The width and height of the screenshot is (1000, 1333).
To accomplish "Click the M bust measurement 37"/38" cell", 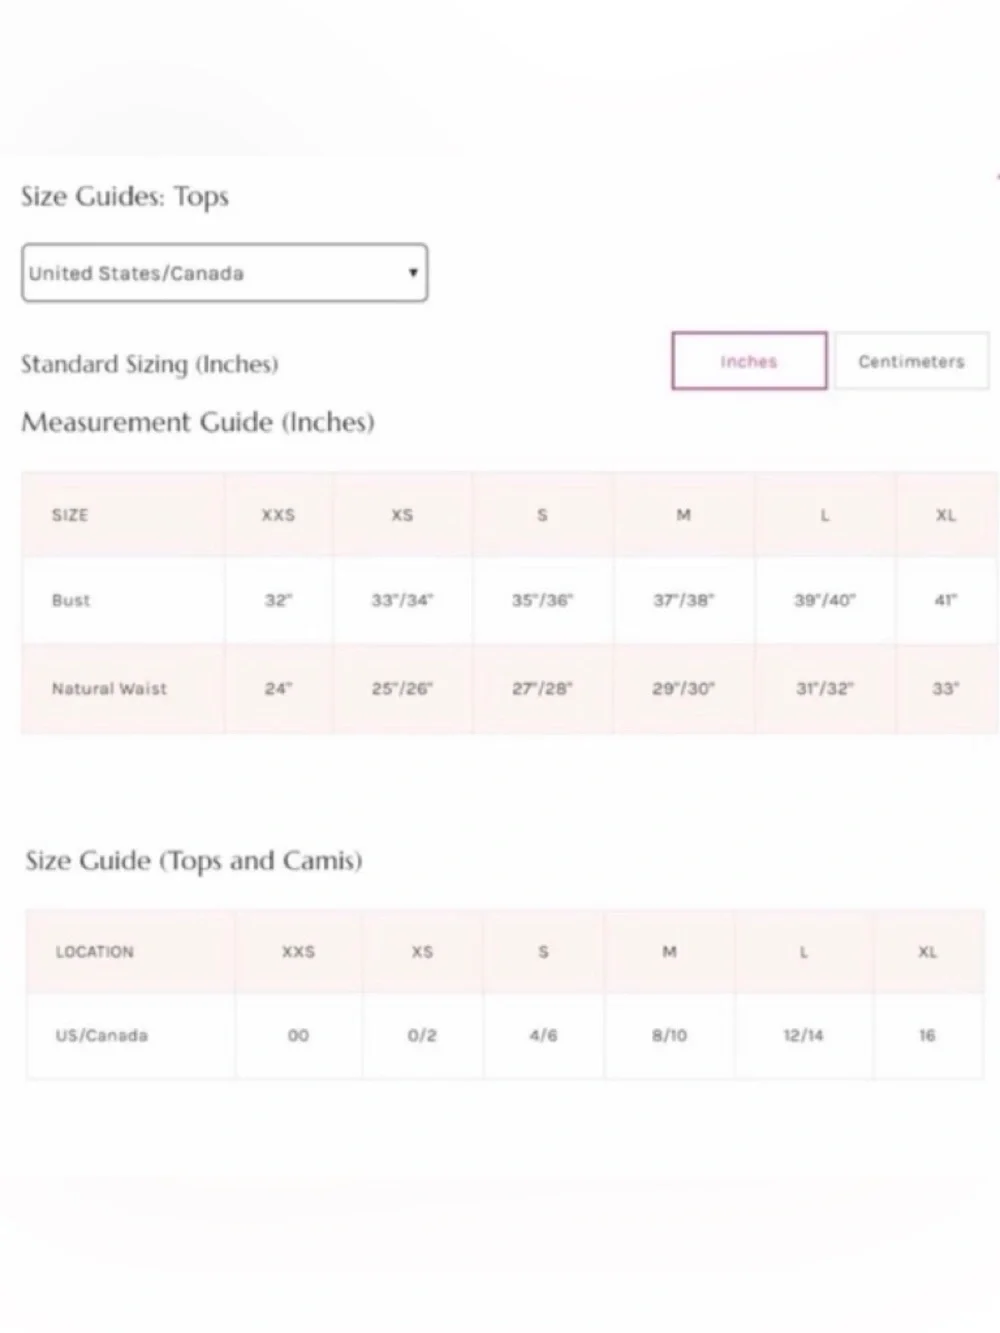I will point(684,601).
